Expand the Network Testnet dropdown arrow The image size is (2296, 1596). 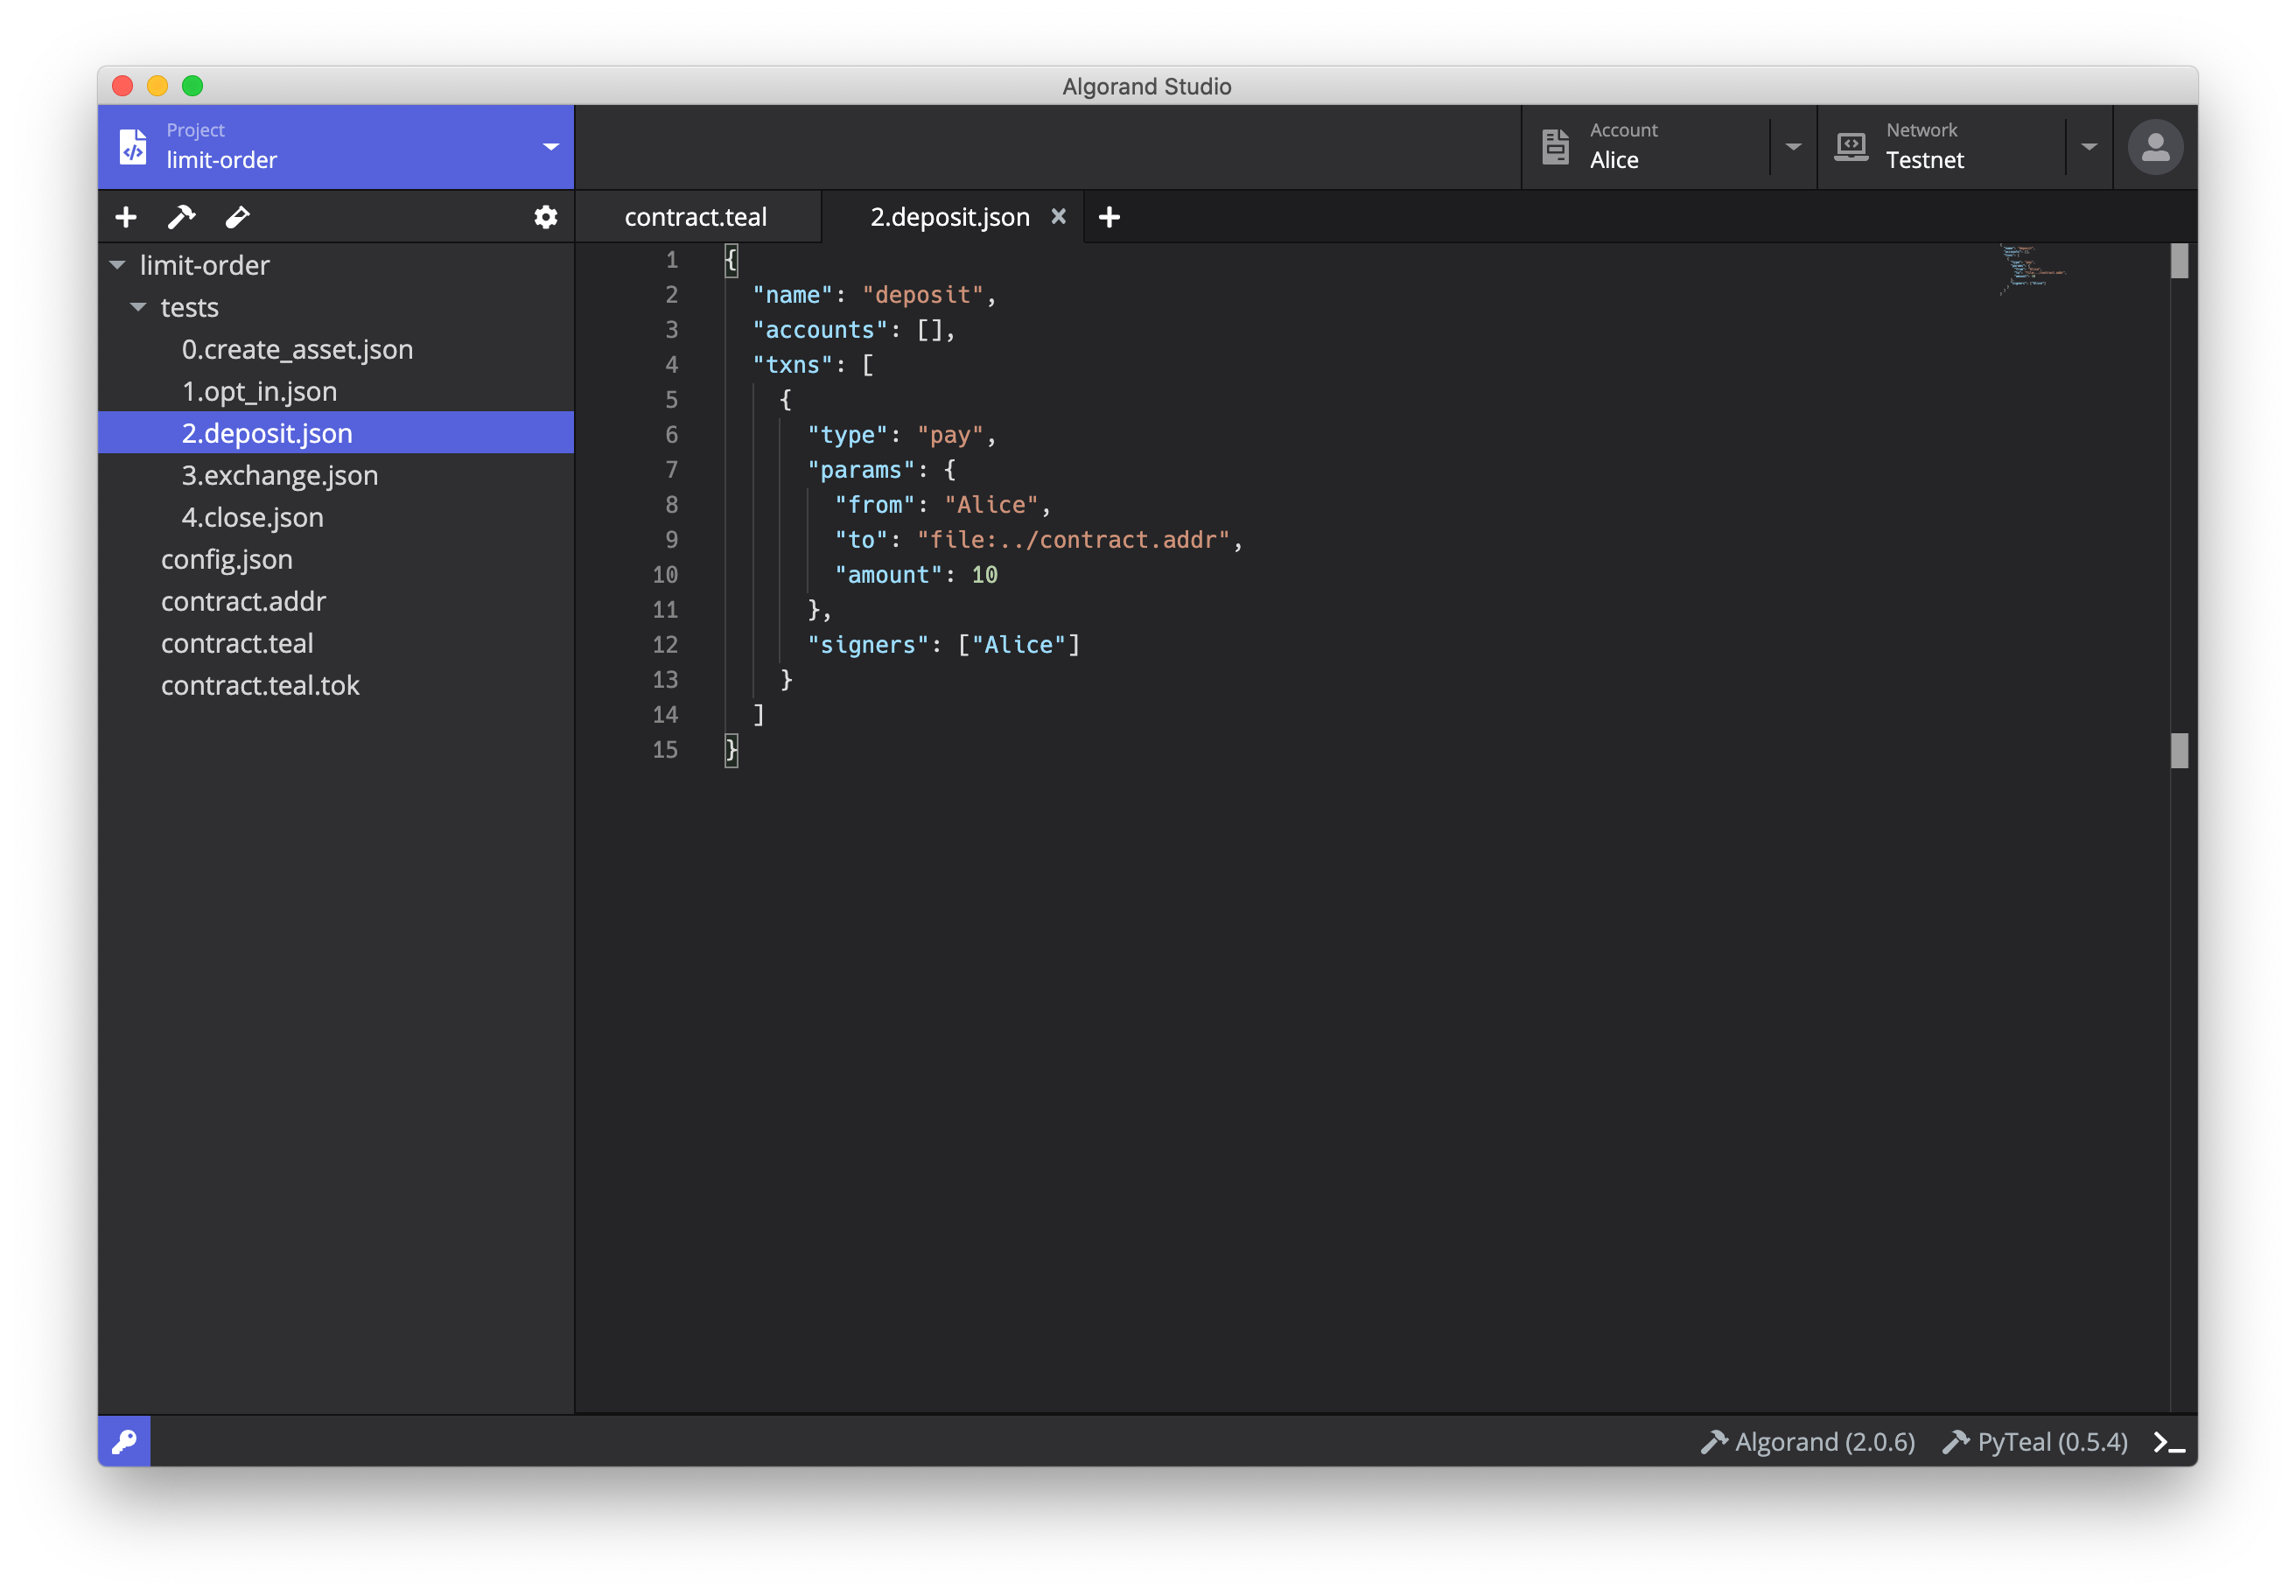(2089, 147)
